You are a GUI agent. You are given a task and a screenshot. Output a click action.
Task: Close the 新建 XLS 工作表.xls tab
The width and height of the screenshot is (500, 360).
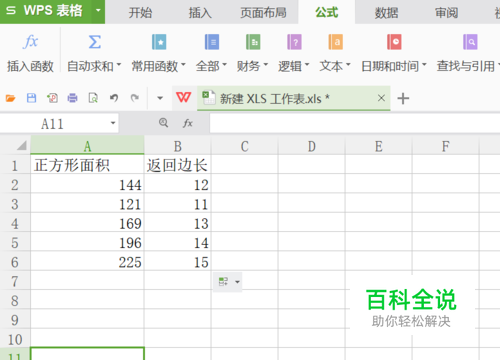pyautogui.click(x=381, y=98)
